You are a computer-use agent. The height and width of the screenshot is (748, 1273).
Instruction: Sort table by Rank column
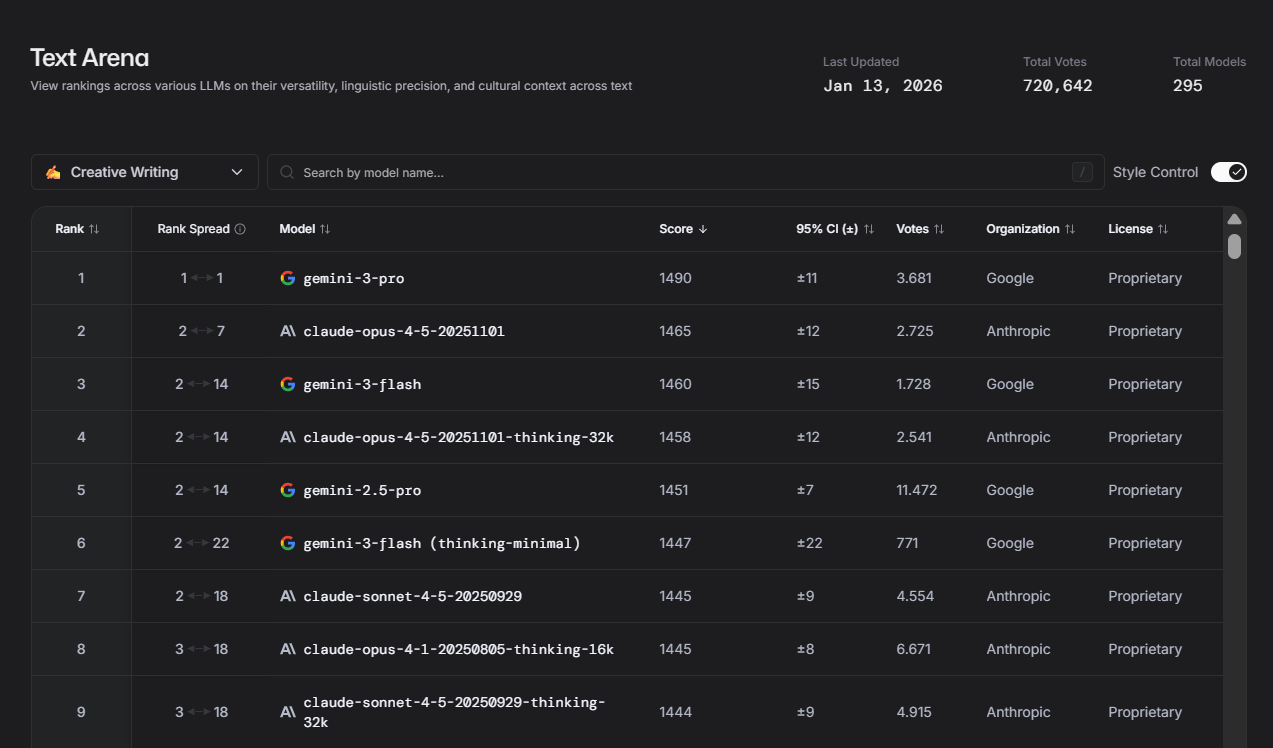(94, 229)
